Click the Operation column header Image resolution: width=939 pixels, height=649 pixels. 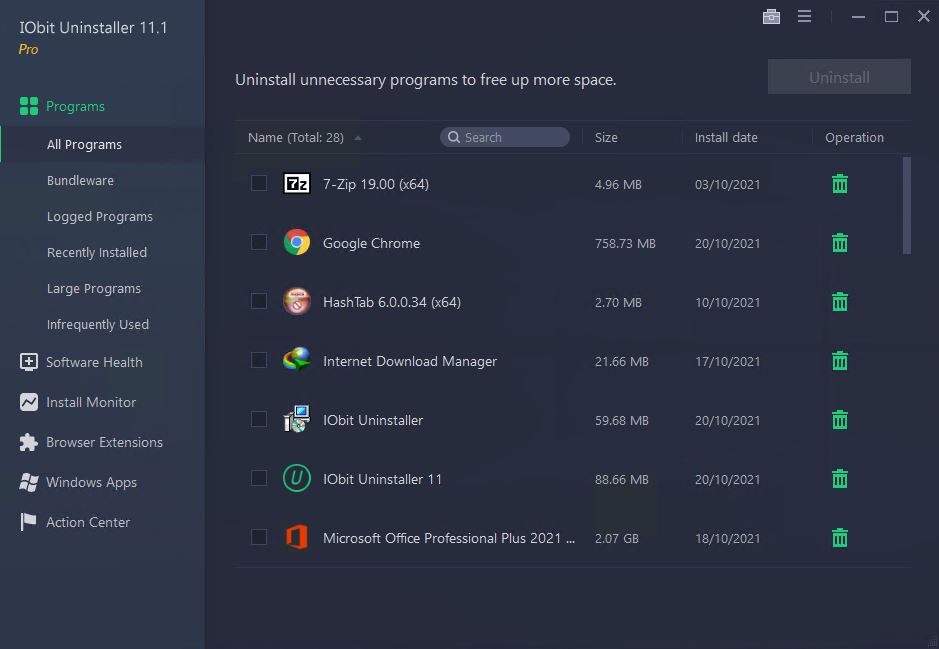[854, 138]
